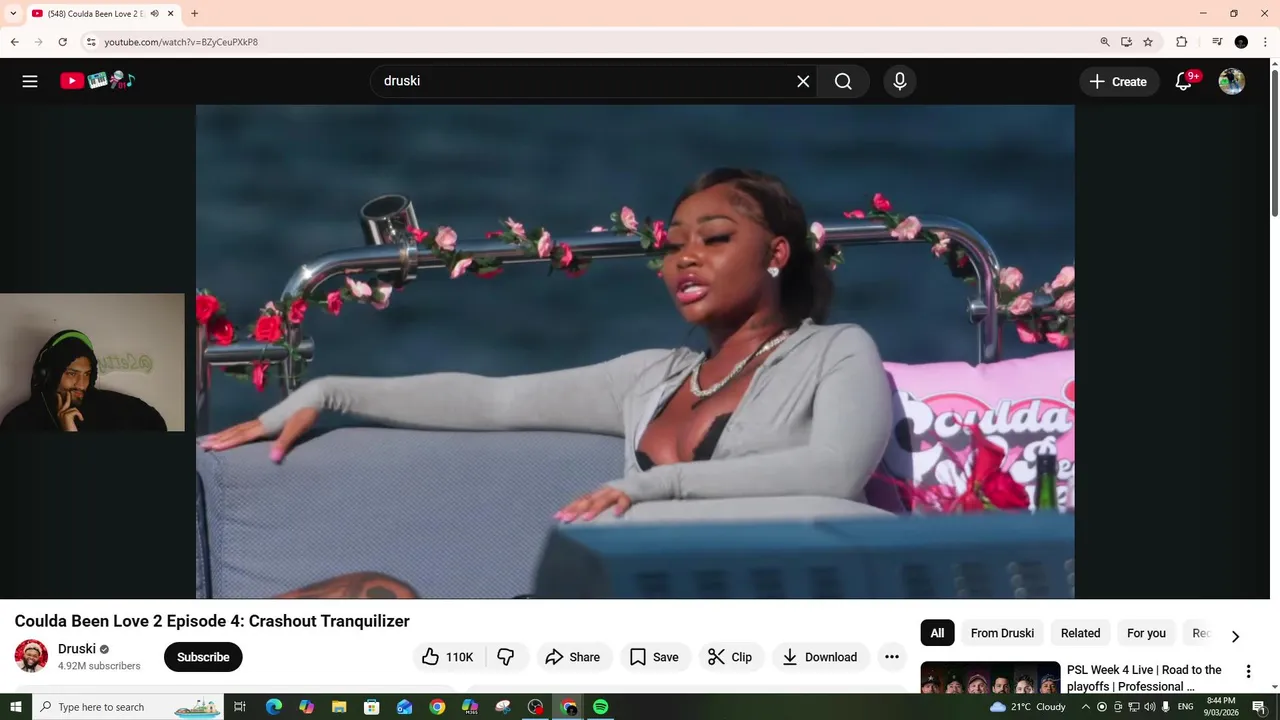Image resolution: width=1280 pixels, height=720 pixels.
Task: Select the For you filter chip
Action: (x=1146, y=633)
